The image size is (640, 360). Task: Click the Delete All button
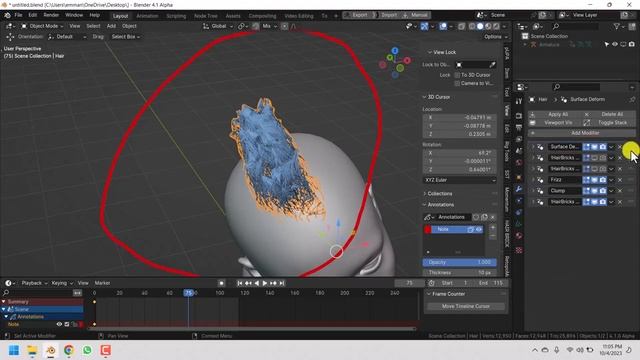coord(608,114)
